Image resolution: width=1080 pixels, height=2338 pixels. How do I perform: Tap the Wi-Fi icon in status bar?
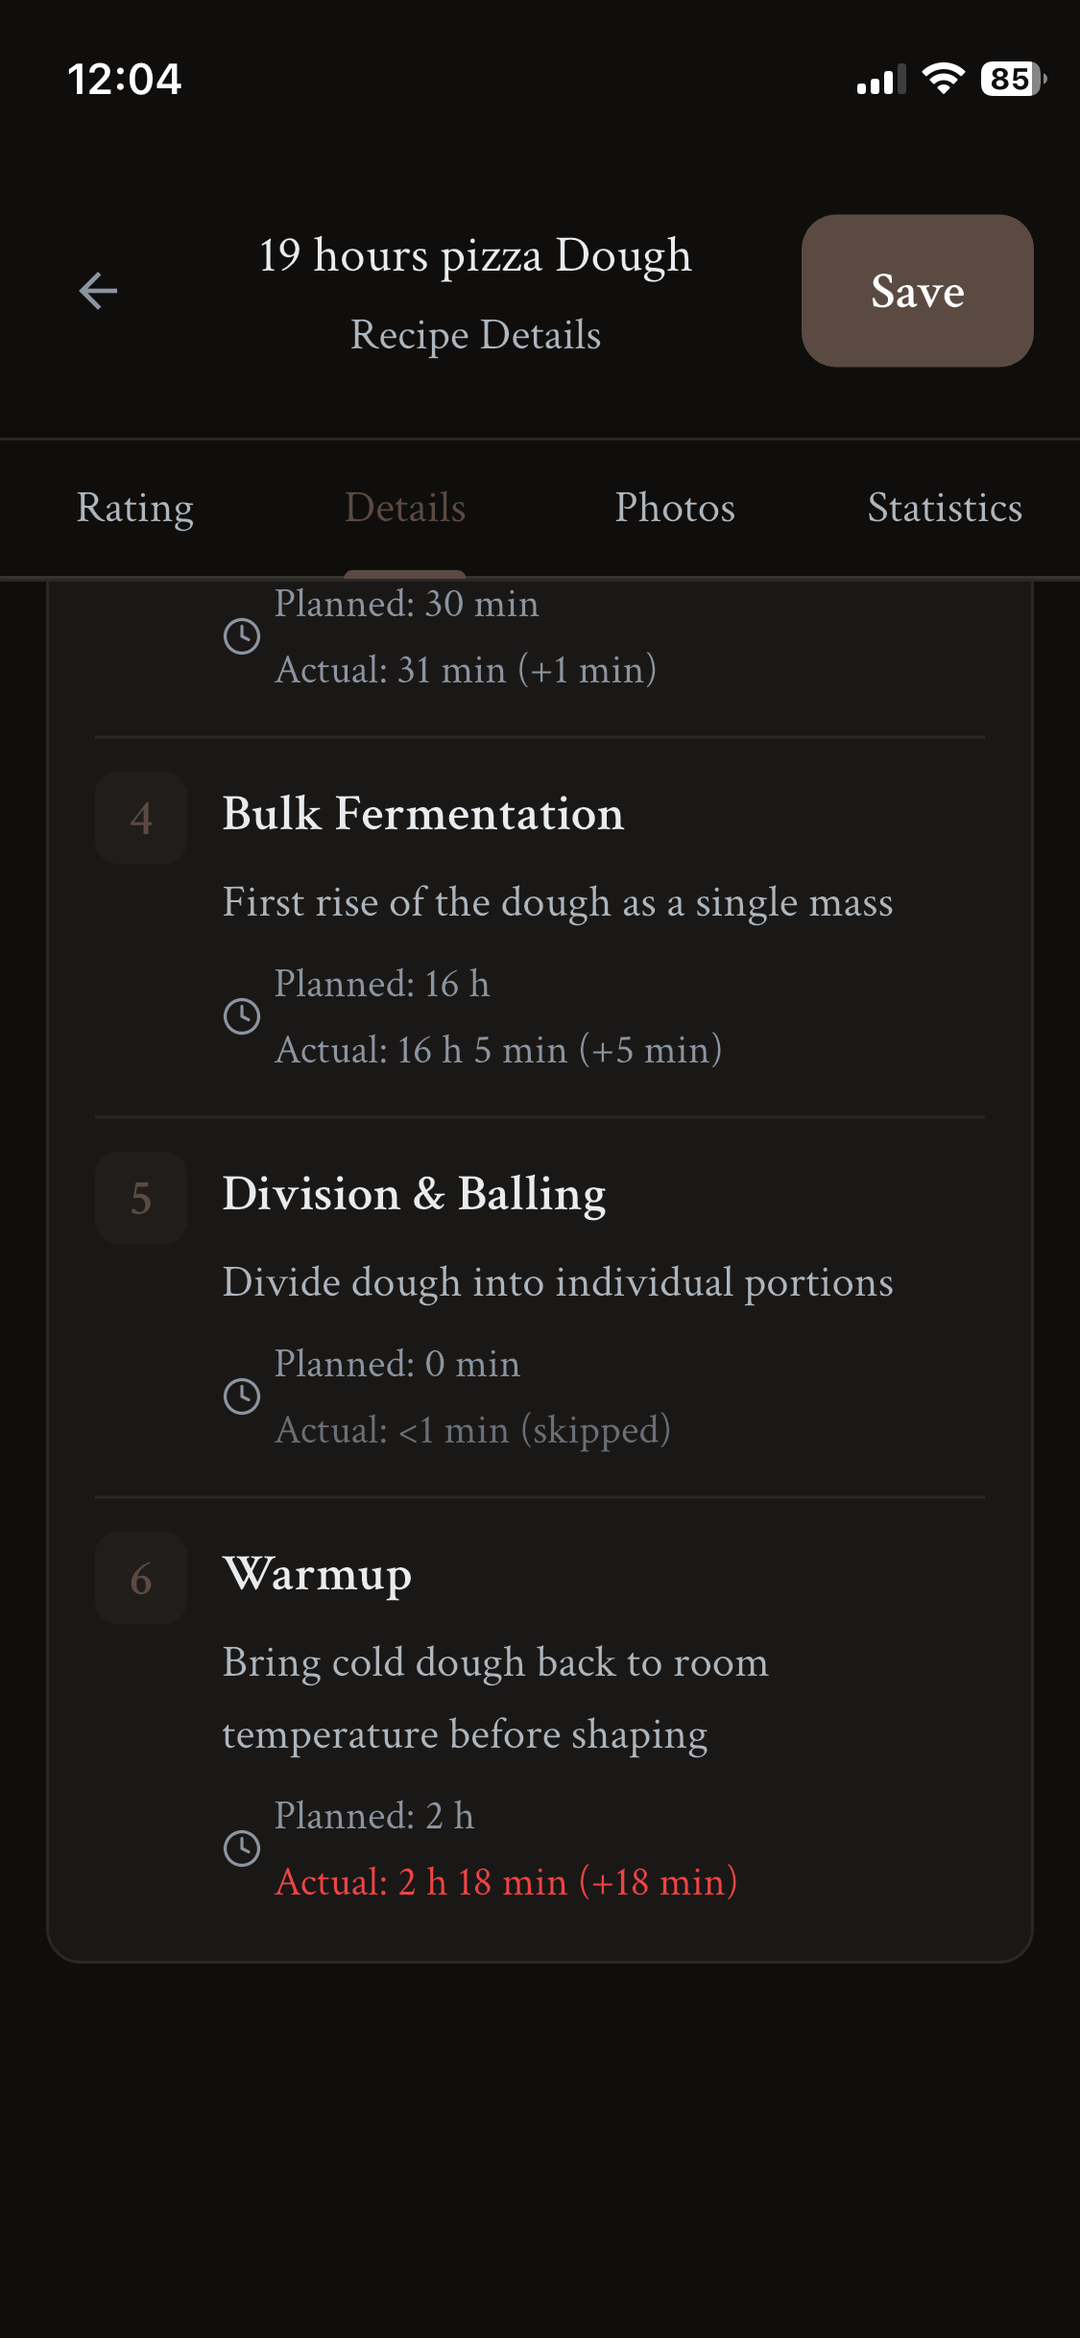pos(942,78)
